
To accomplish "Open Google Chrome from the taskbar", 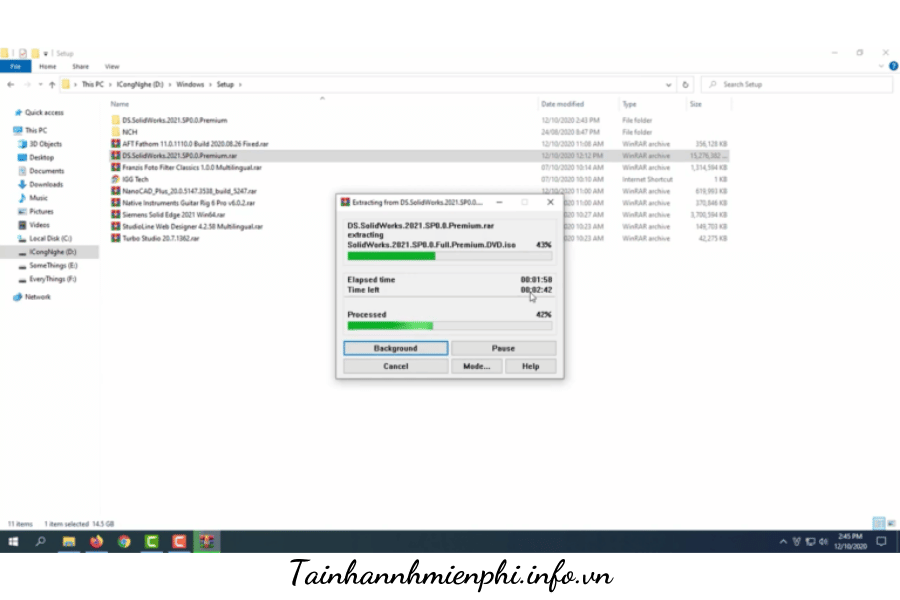I will 124,541.
